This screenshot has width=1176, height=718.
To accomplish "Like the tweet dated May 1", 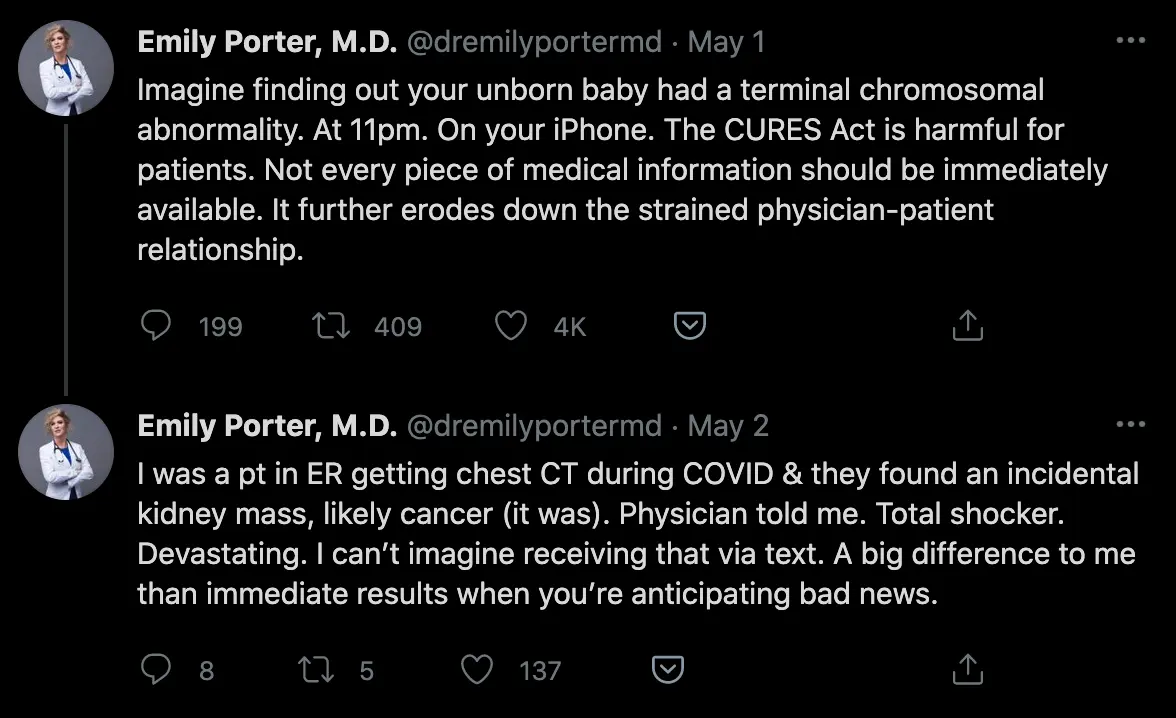I will tap(510, 325).
